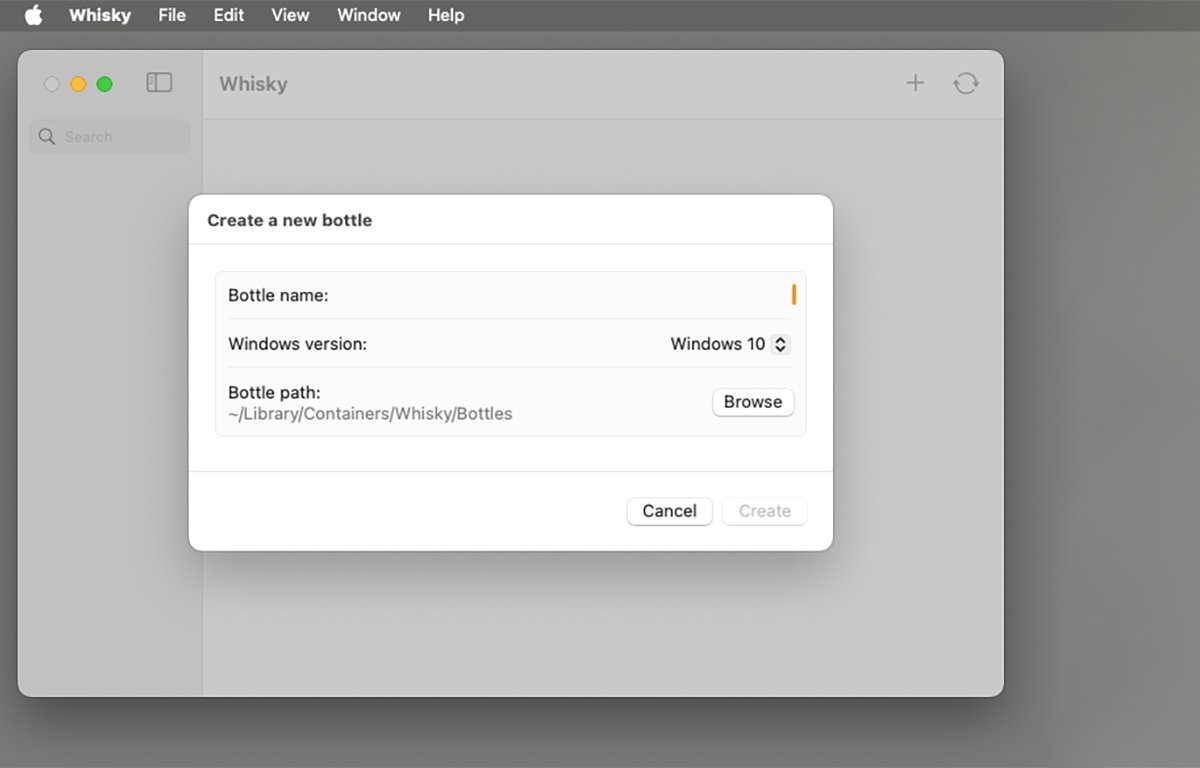Screen dimensions: 1200x768
Task: Open the Window menu
Action: pos(368,15)
